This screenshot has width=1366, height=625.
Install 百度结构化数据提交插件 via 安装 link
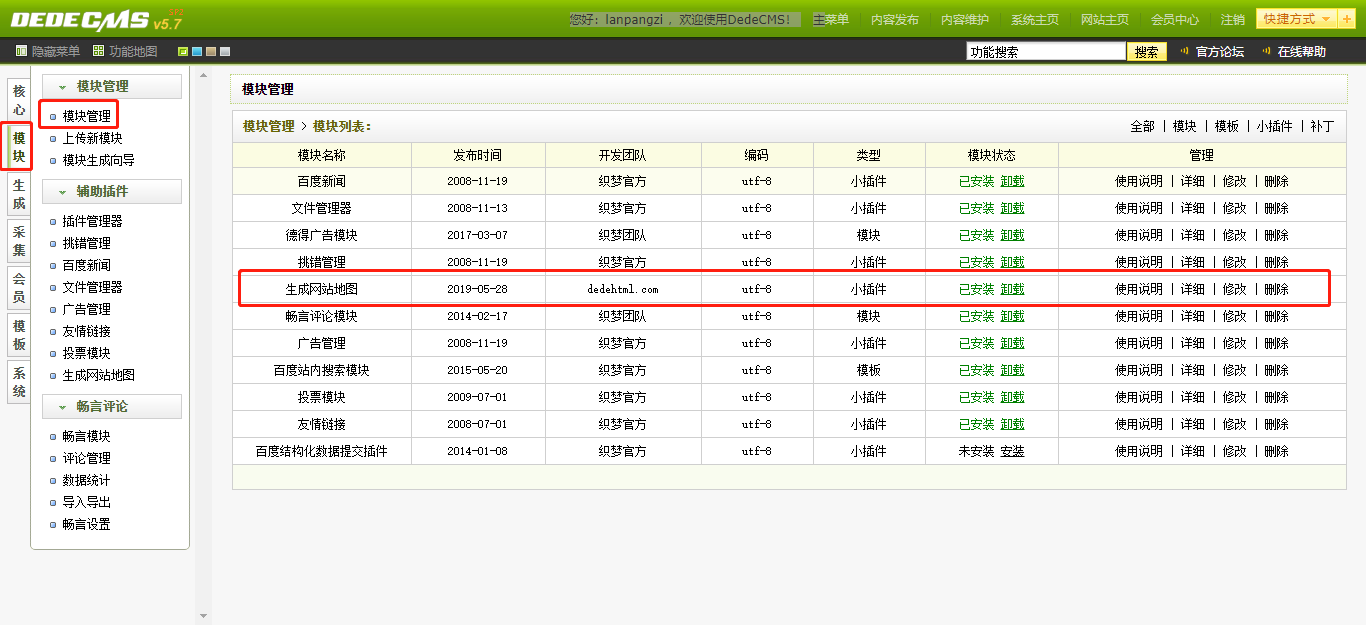click(1013, 451)
